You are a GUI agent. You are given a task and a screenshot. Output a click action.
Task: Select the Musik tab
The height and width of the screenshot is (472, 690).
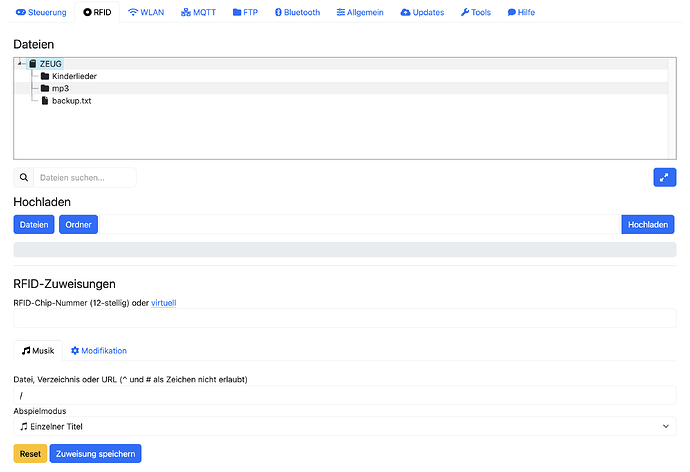[x=38, y=351]
